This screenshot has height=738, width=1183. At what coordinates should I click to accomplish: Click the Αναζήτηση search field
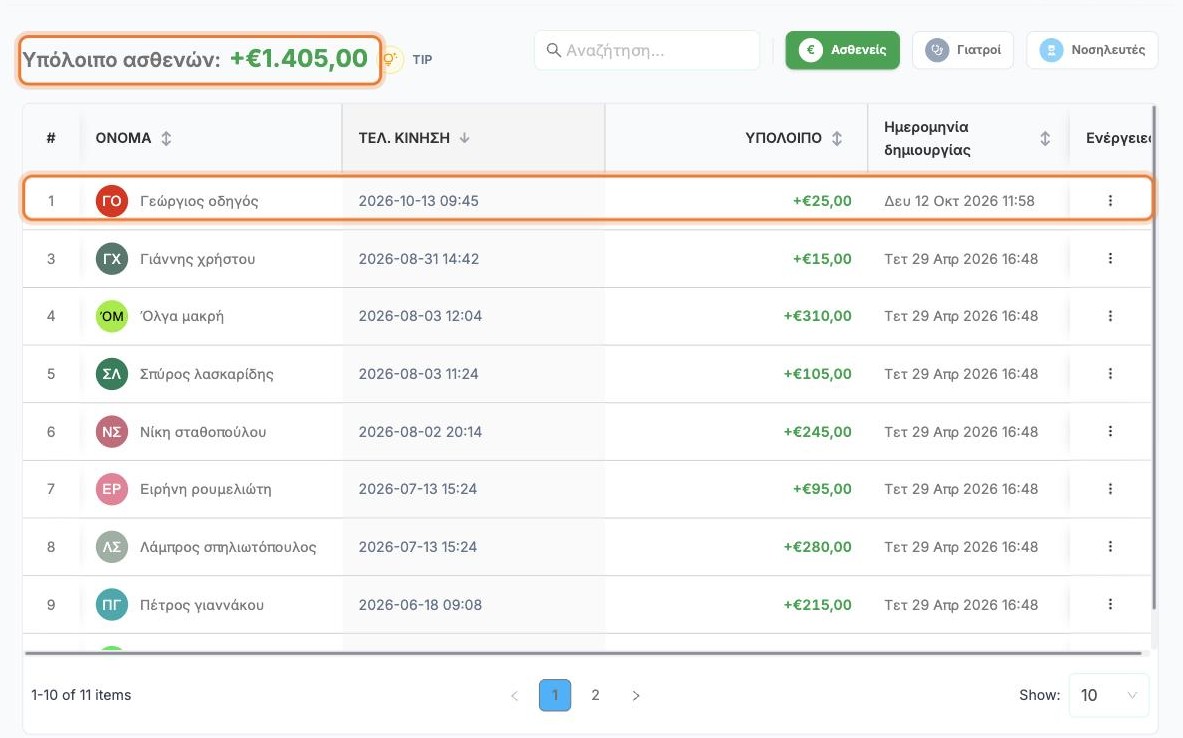647,51
